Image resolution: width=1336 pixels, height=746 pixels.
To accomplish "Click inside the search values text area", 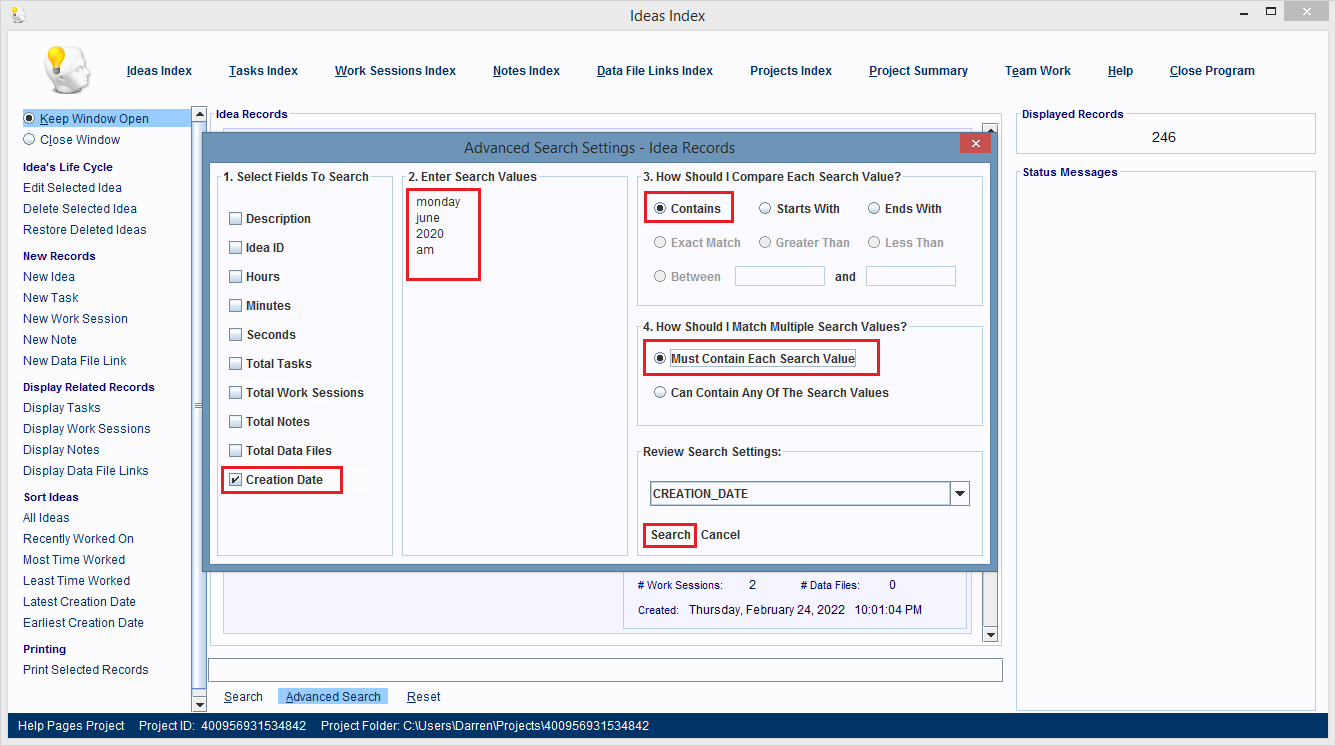I will 515,370.
